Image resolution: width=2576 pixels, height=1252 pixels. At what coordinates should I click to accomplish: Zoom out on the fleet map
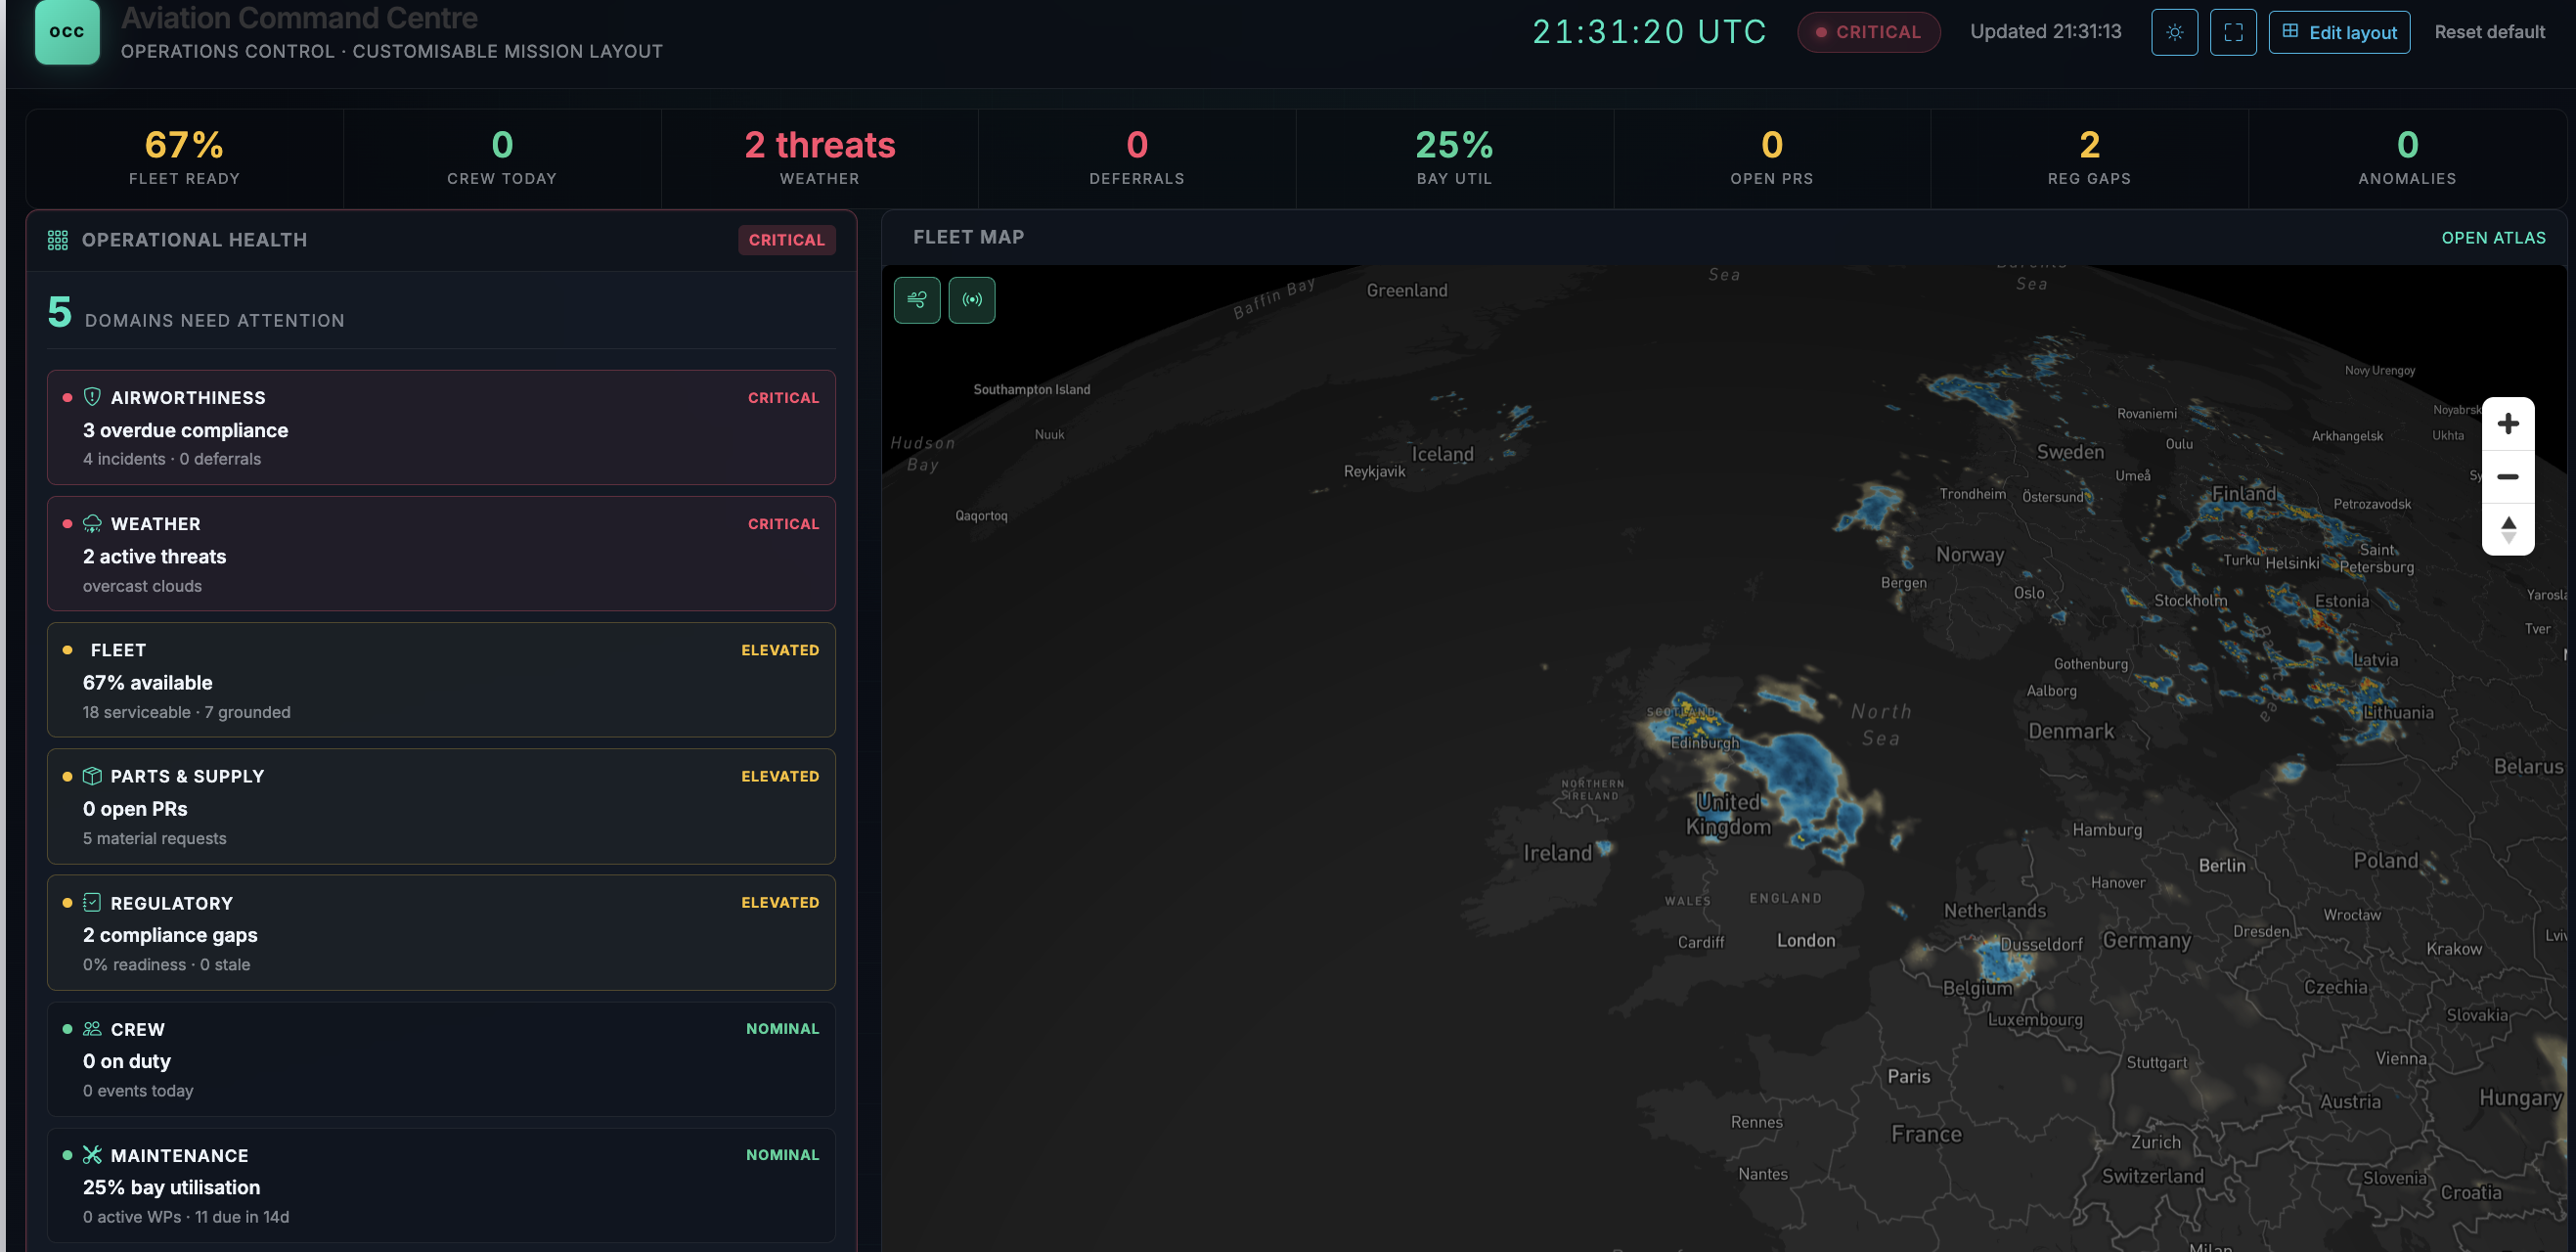coord(2508,477)
